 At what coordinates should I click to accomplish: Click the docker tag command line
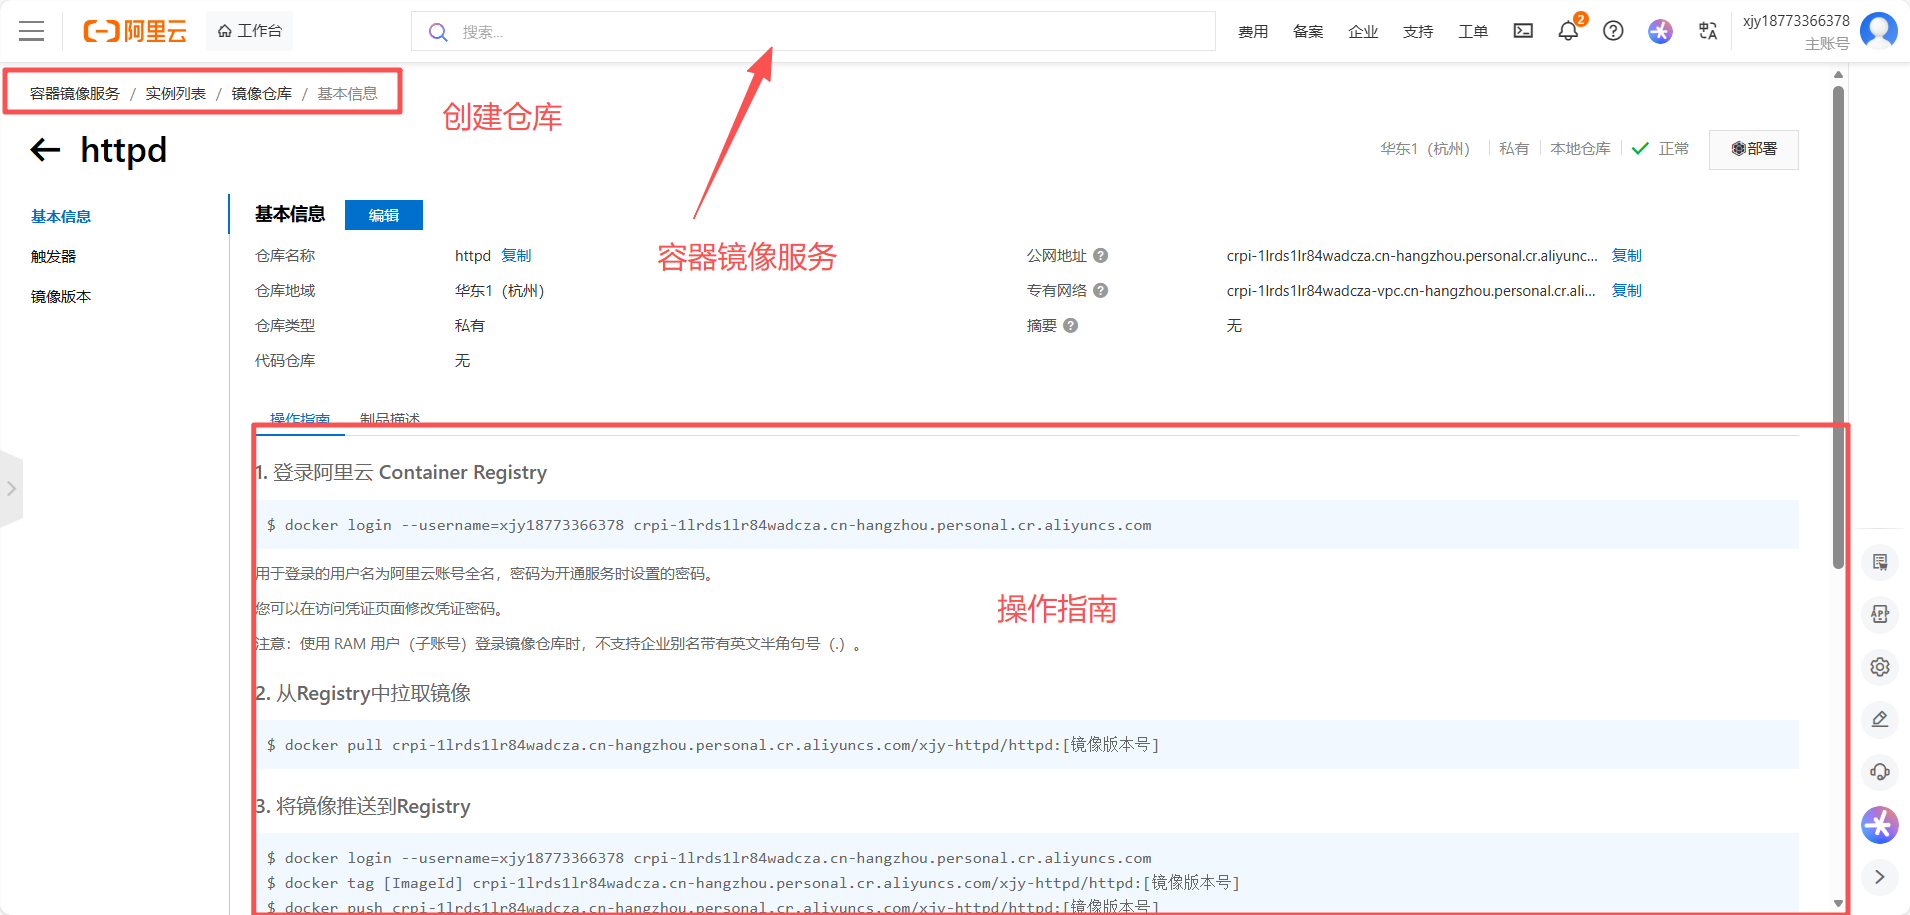tap(753, 883)
